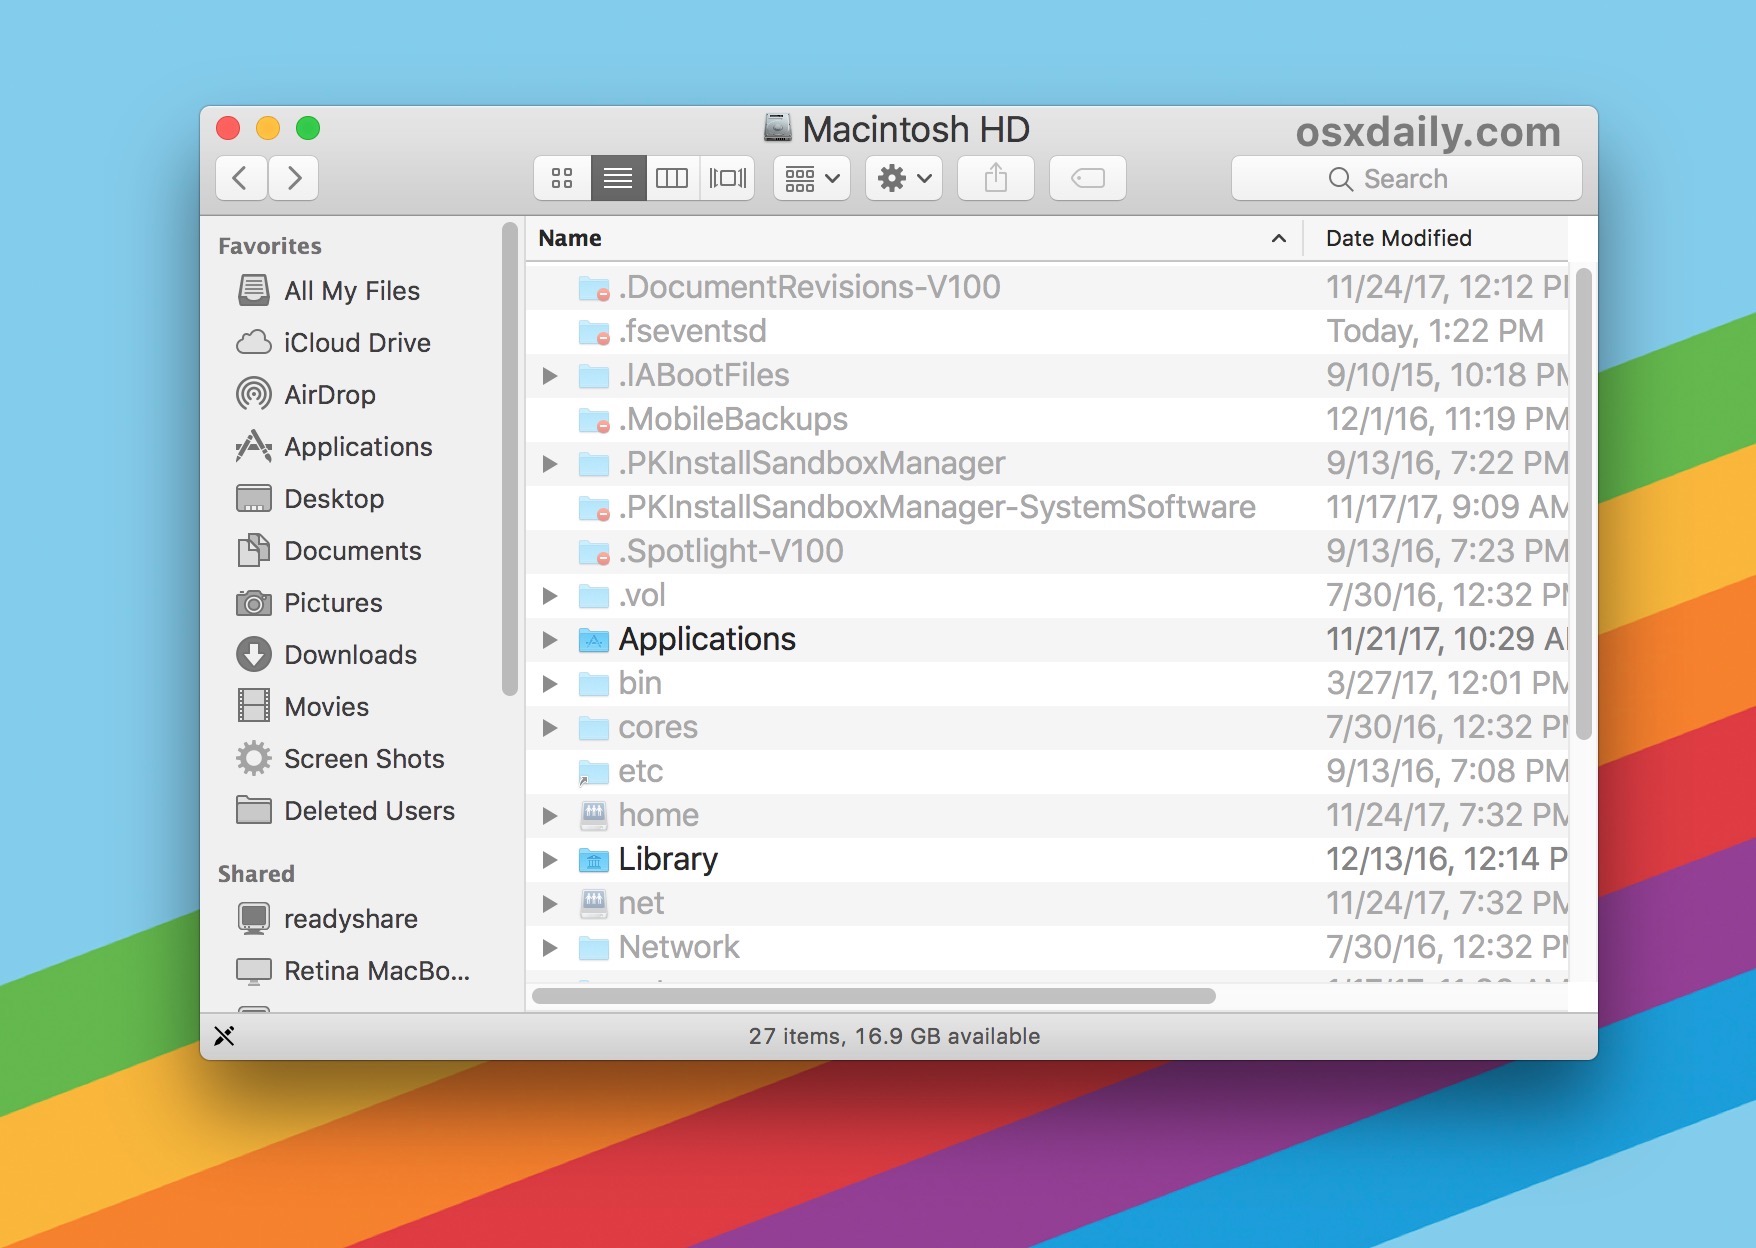Open iCloud Drive from Favorites
1756x1248 pixels.
coord(355,343)
